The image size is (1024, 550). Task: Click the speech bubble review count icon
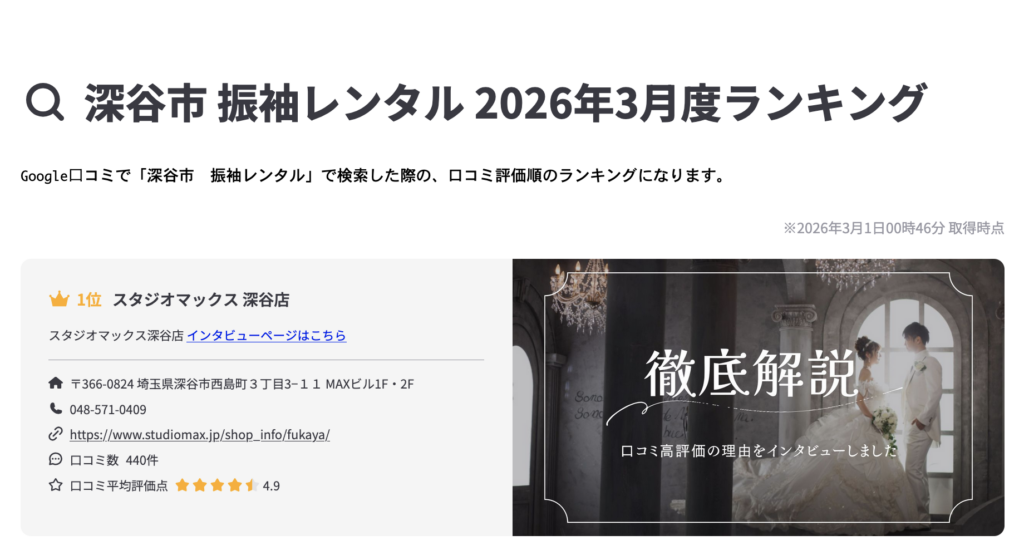point(56,459)
